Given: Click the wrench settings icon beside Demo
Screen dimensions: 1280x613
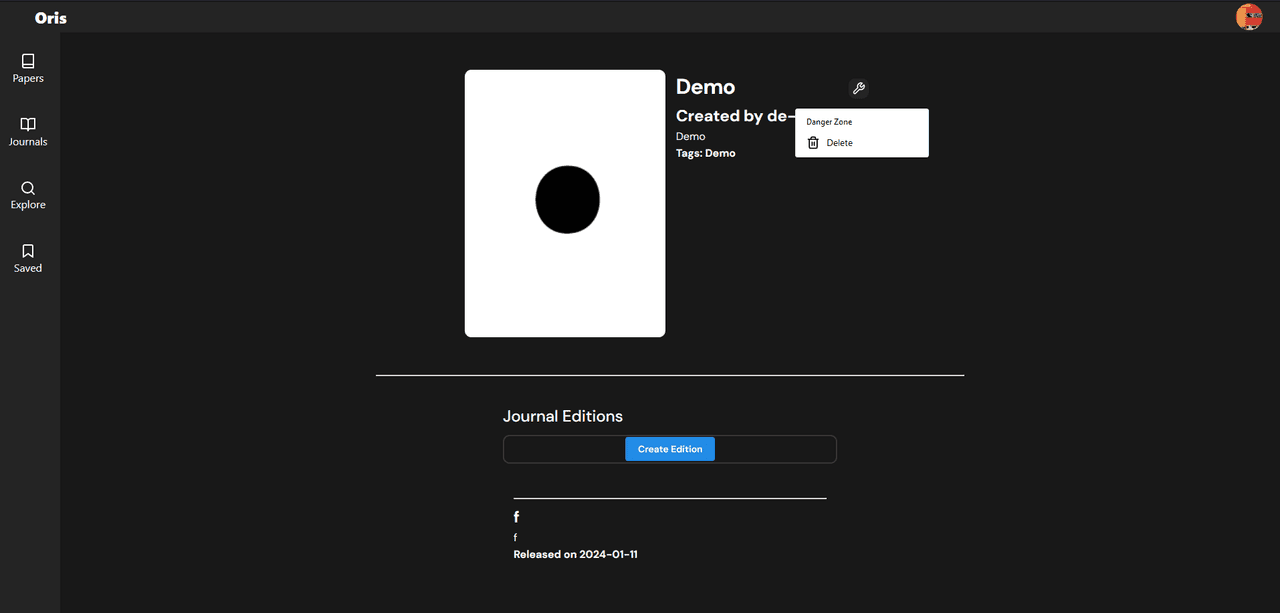Looking at the screenshot, I should [858, 88].
